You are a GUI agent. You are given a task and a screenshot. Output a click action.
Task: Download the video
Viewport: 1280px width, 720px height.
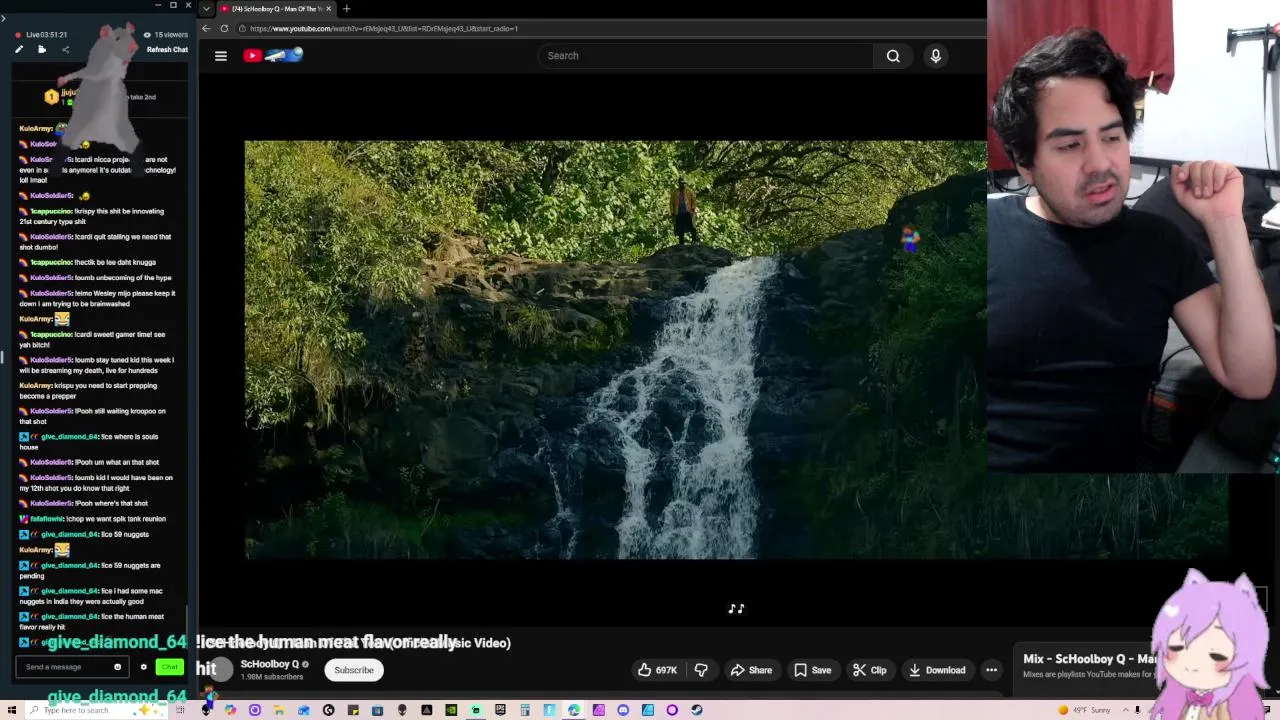pos(937,670)
